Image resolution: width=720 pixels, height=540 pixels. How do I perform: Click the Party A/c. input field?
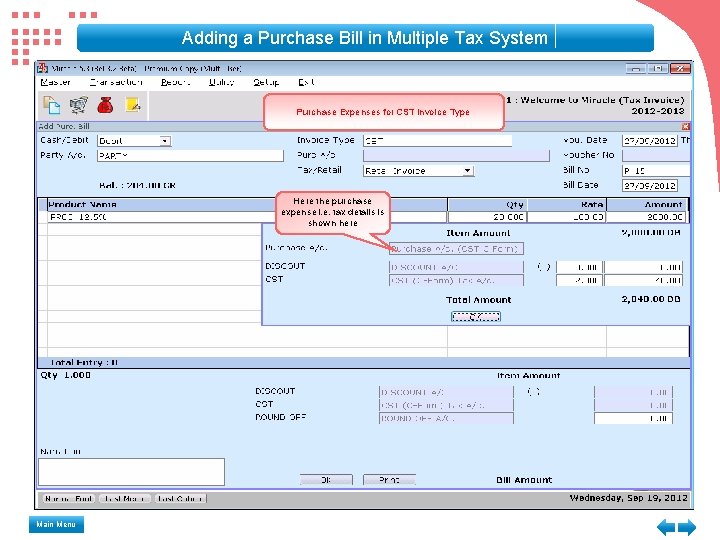tap(190, 156)
